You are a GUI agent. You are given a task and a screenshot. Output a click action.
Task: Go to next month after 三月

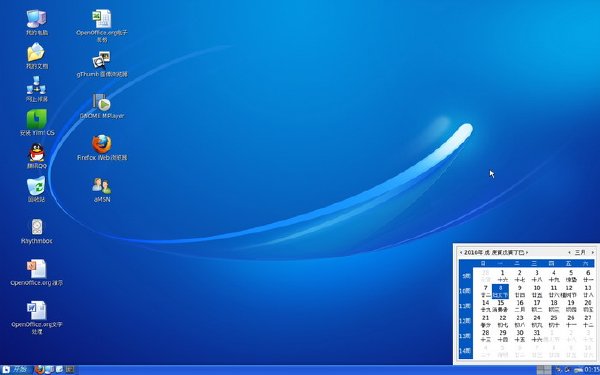click(x=593, y=253)
